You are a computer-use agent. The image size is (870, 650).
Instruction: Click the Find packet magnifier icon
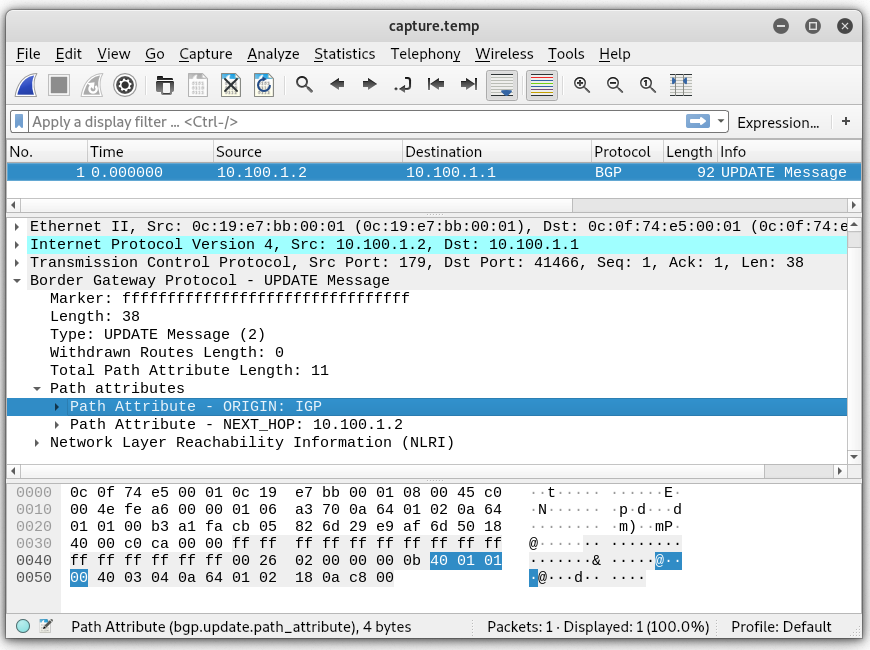tap(304, 85)
